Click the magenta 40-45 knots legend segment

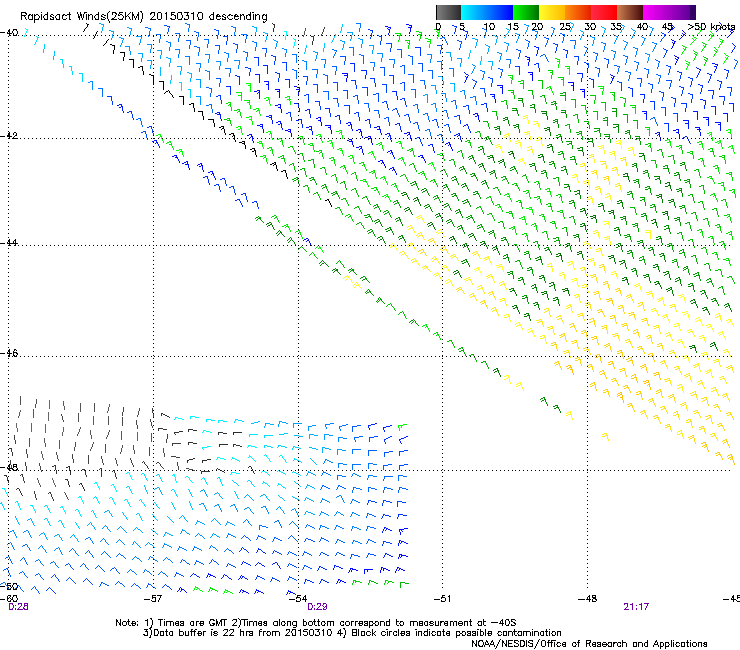[x=656, y=12]
